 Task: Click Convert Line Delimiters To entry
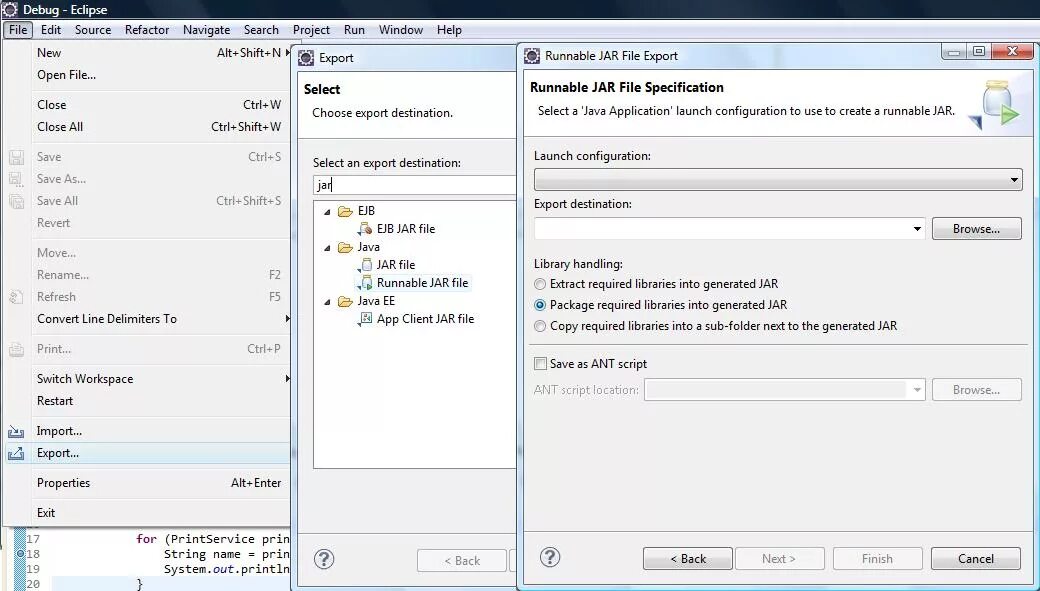(147, 319)
